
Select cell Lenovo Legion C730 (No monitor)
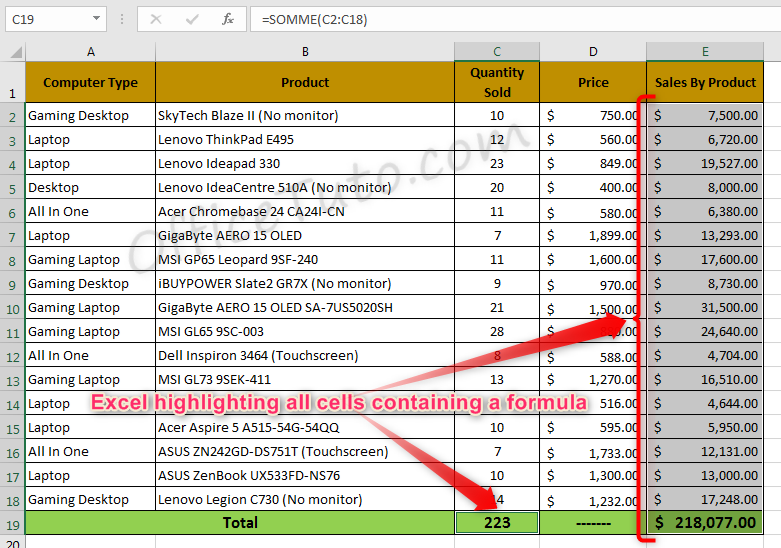coord(305,499)
